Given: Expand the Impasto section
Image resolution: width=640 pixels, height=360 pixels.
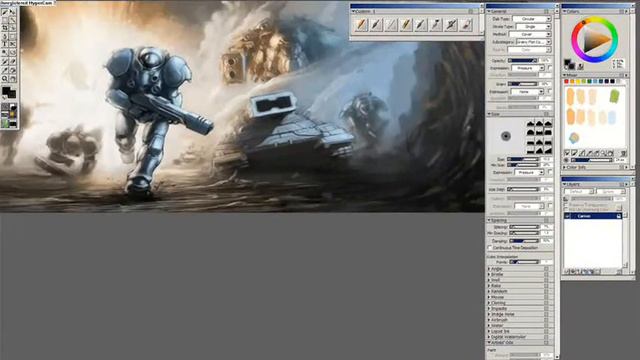Looking at the screenshot, I should point(489,309).
